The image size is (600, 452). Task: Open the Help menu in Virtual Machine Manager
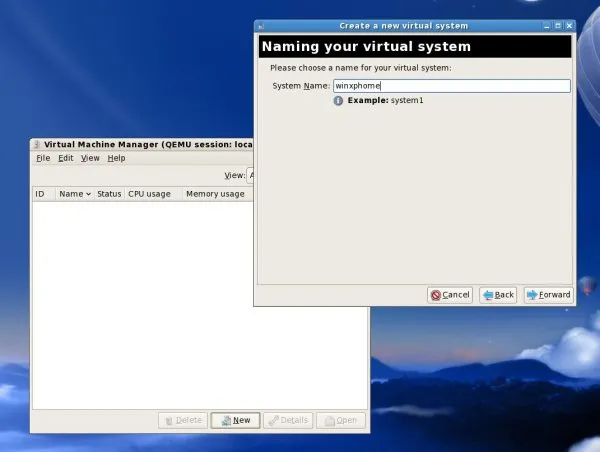(x=116, y=158)
